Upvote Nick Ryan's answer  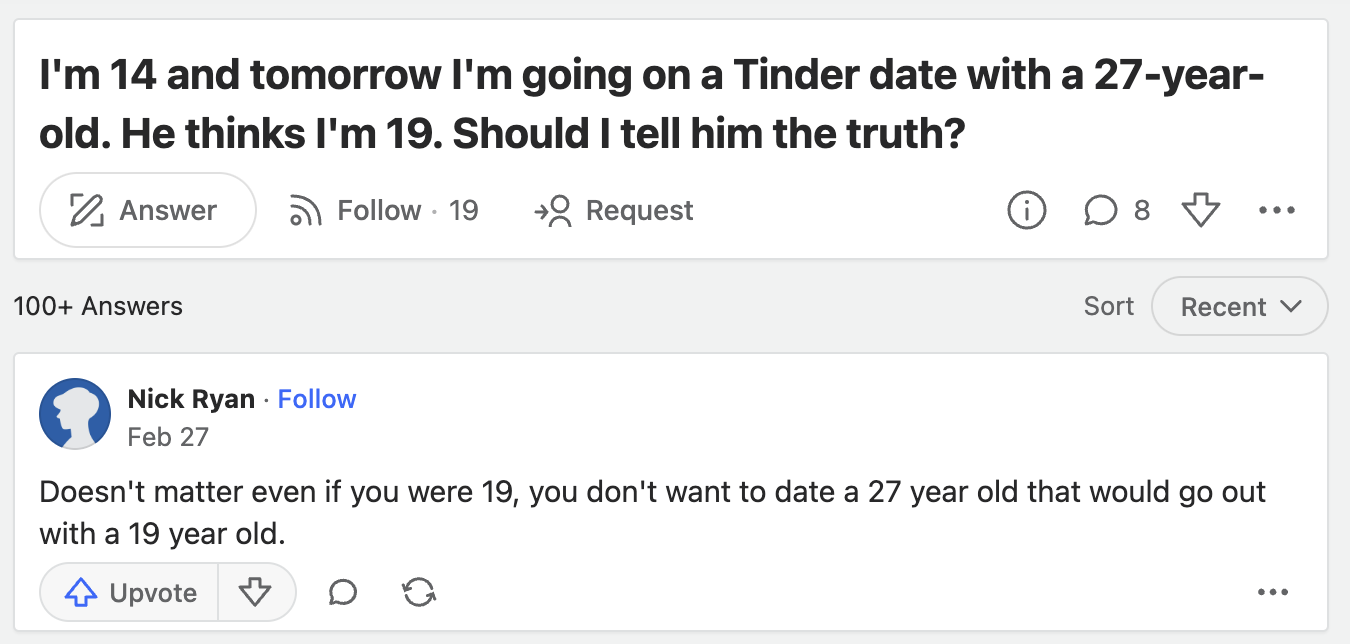(126, 592)
